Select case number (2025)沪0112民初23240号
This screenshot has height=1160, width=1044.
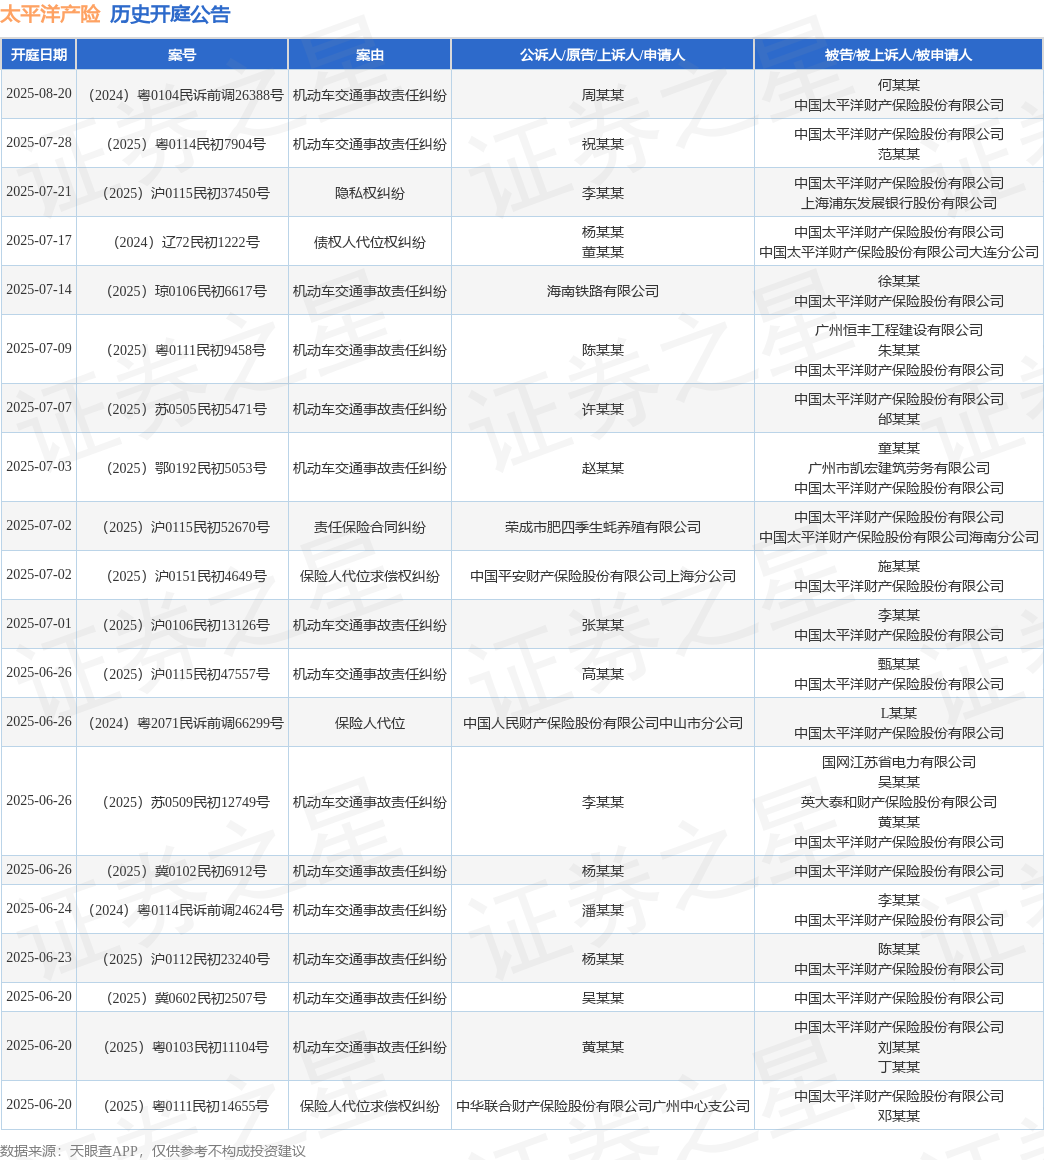click(x=185, y=959)
